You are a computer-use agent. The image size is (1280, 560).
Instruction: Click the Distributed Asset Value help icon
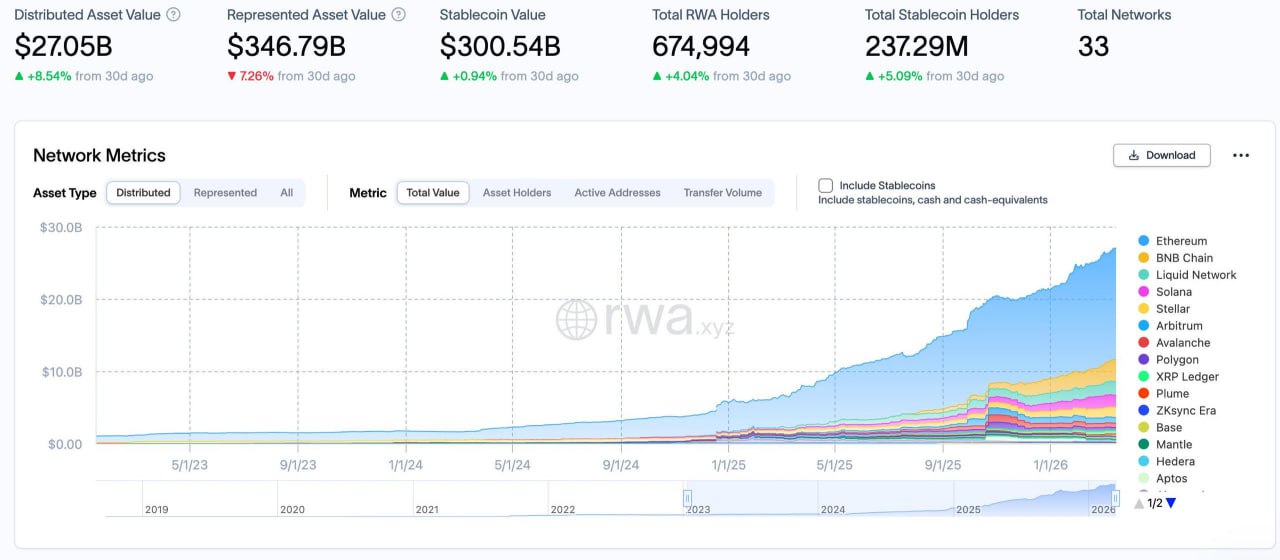point(174,15)
